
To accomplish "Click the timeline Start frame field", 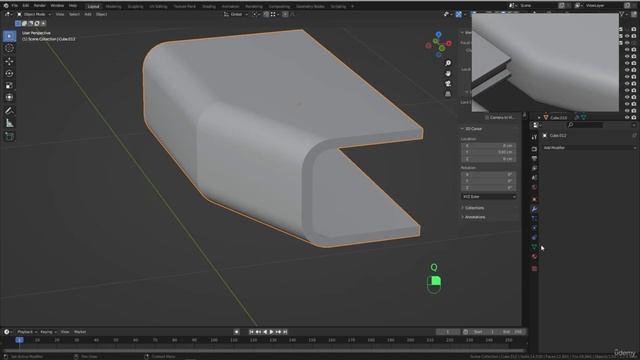I will (484, 332).
